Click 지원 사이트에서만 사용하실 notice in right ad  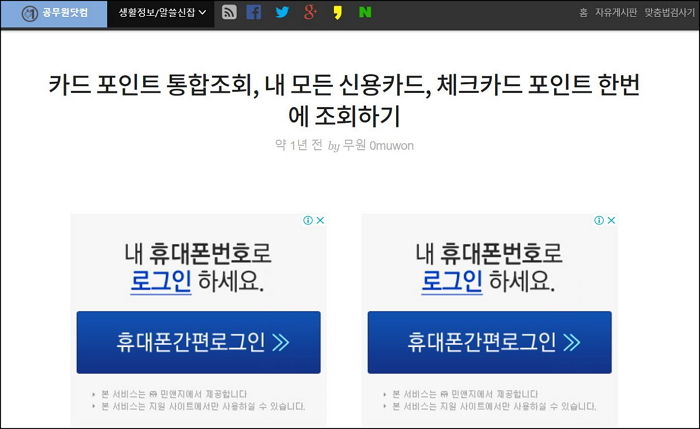[494, 406]
